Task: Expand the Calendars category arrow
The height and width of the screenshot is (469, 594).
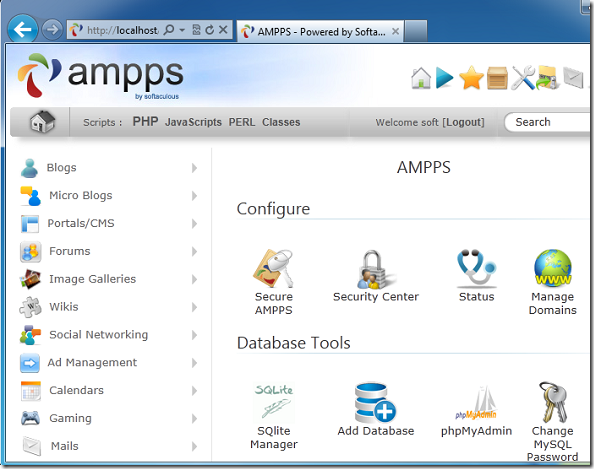Action: click(x=194, y=391)
